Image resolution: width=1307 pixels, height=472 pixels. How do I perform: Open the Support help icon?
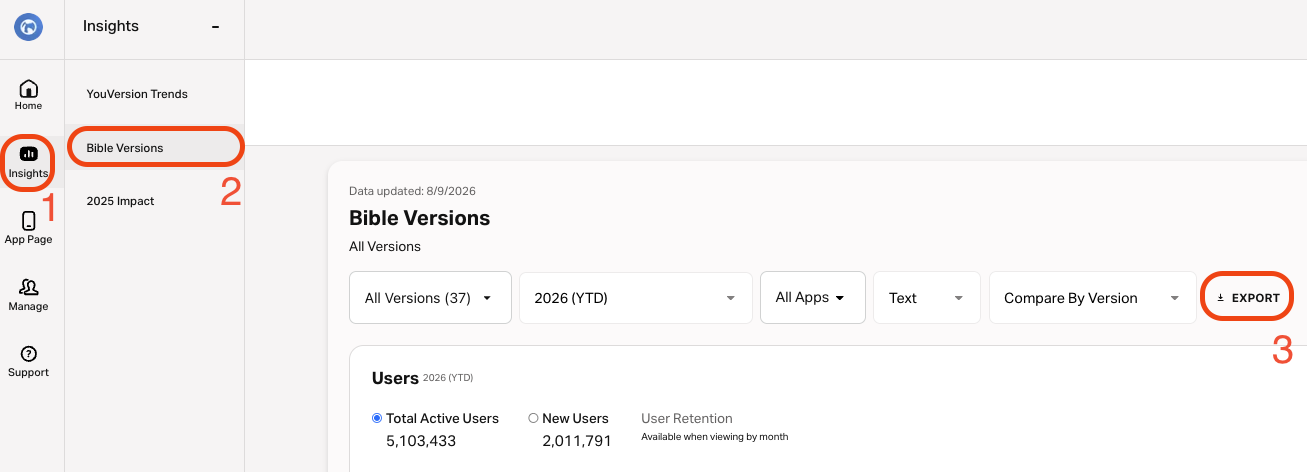click(x=28, y=353)
